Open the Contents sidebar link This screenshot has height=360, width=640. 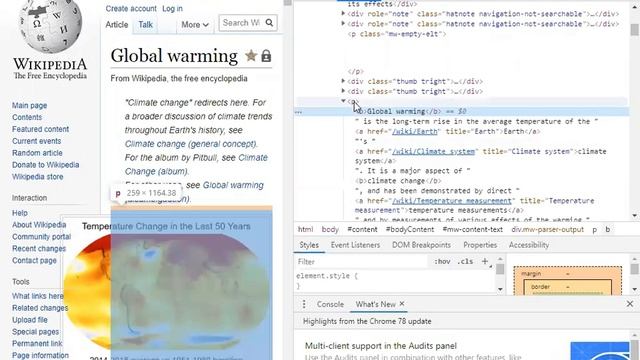[27, 117]
